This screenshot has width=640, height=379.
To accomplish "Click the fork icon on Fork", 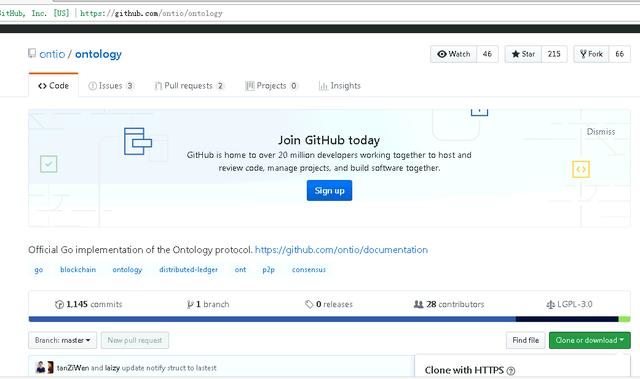I will [583, 54].
